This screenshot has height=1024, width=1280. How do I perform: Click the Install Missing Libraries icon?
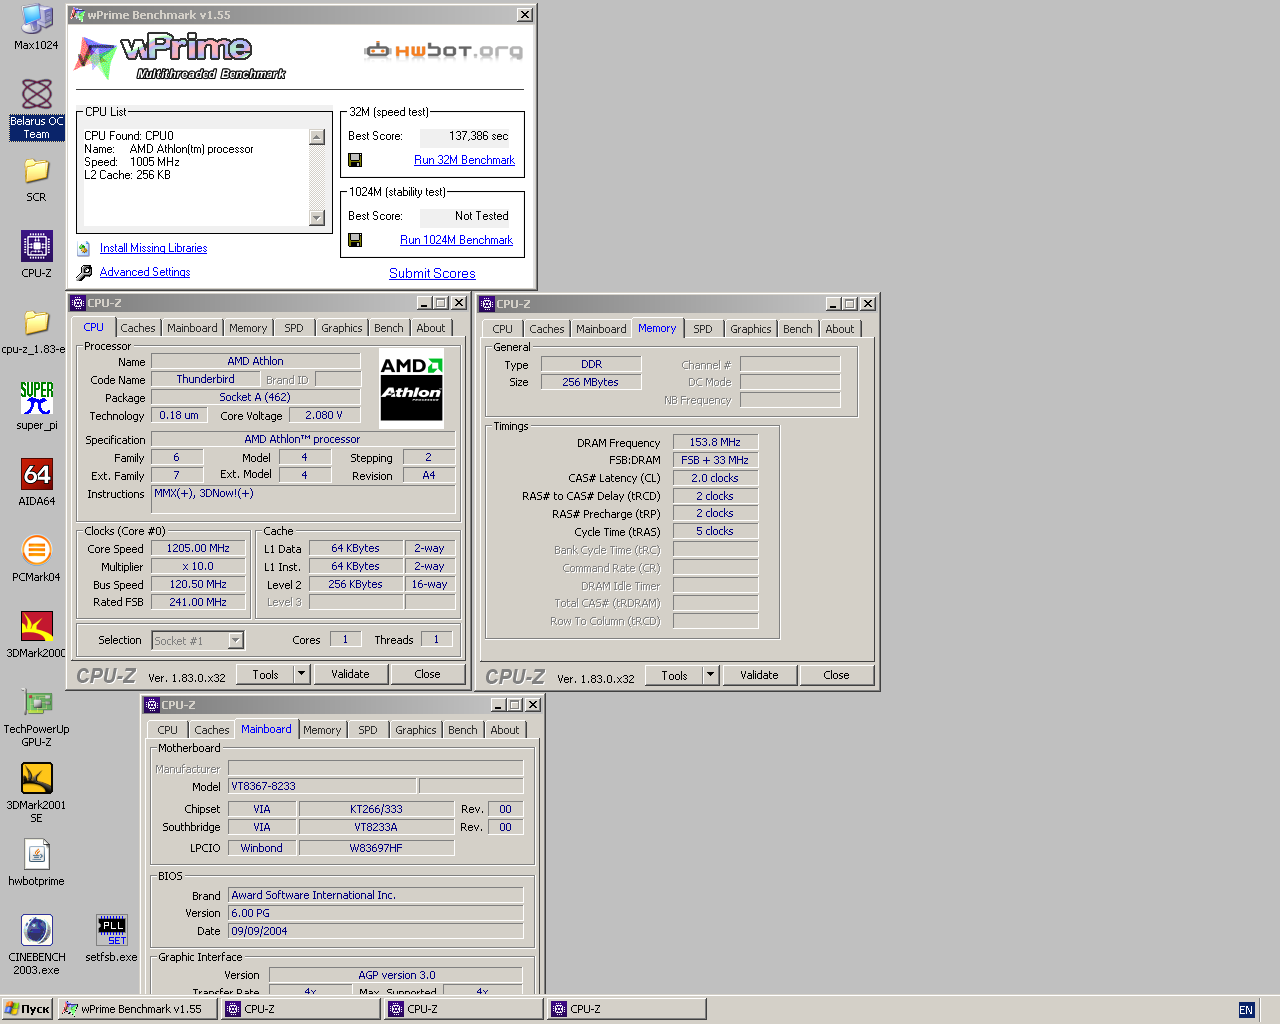[x=84, y=248]
